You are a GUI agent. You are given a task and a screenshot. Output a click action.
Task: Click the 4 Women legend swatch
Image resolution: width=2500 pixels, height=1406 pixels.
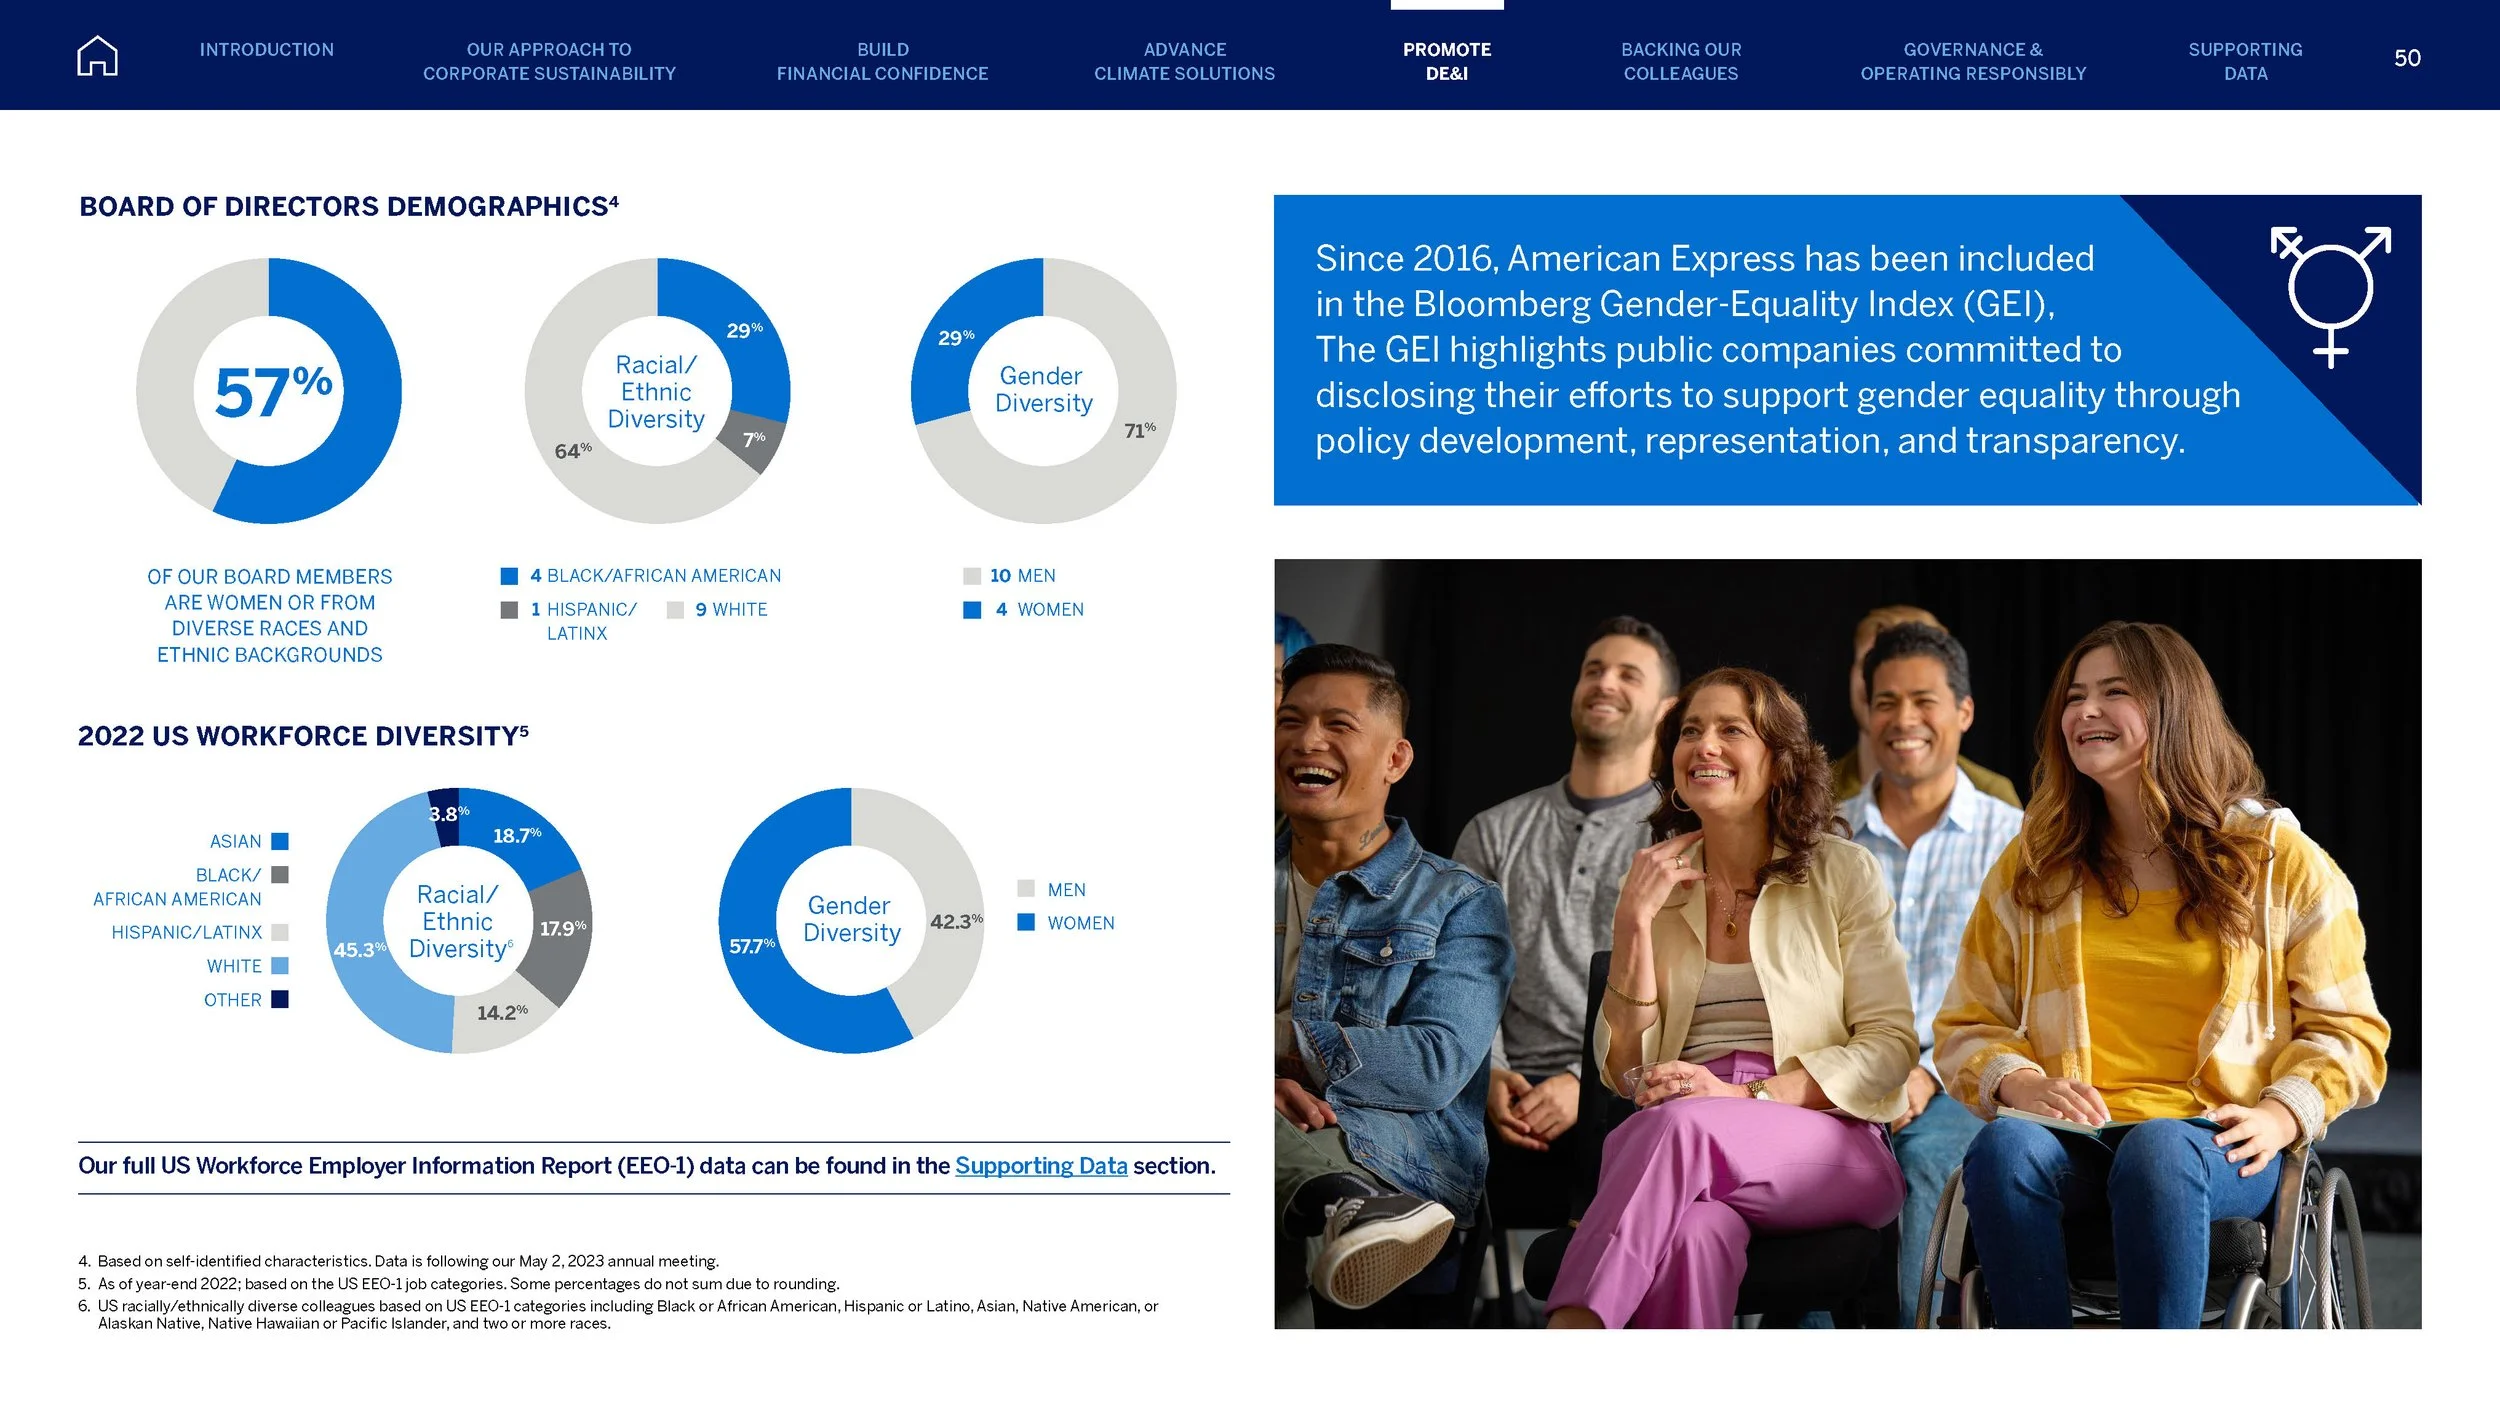971,610
